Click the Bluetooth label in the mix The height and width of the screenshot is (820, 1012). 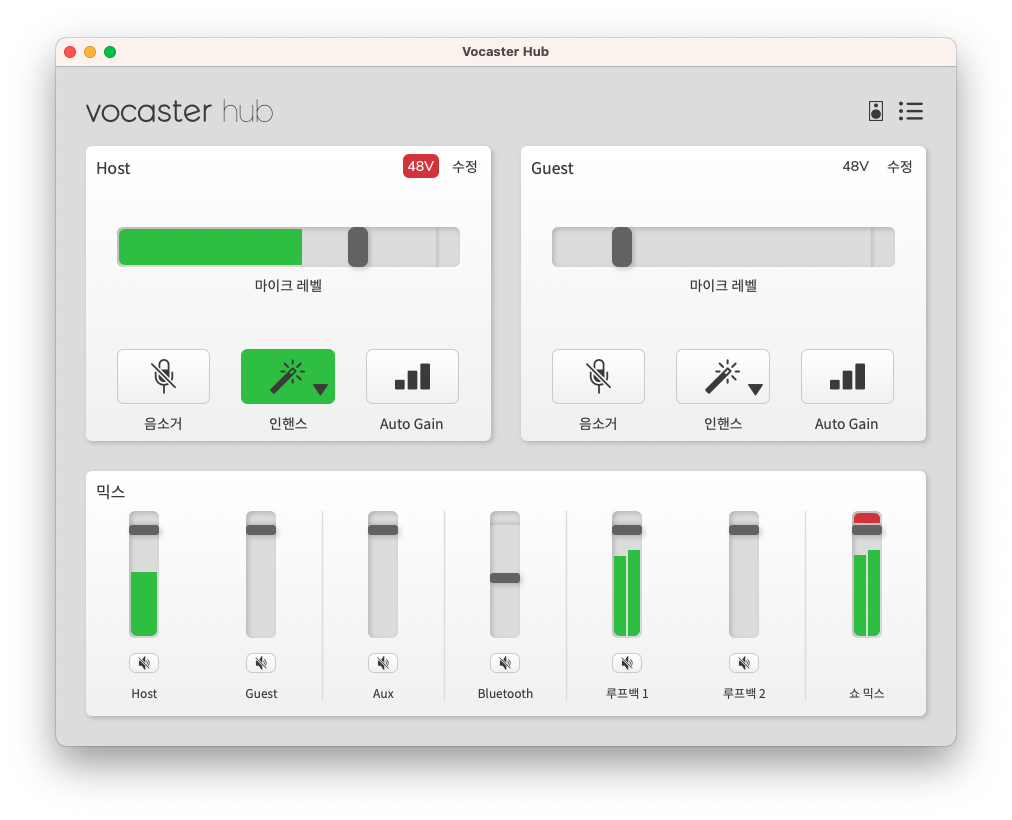click(505, 694)
